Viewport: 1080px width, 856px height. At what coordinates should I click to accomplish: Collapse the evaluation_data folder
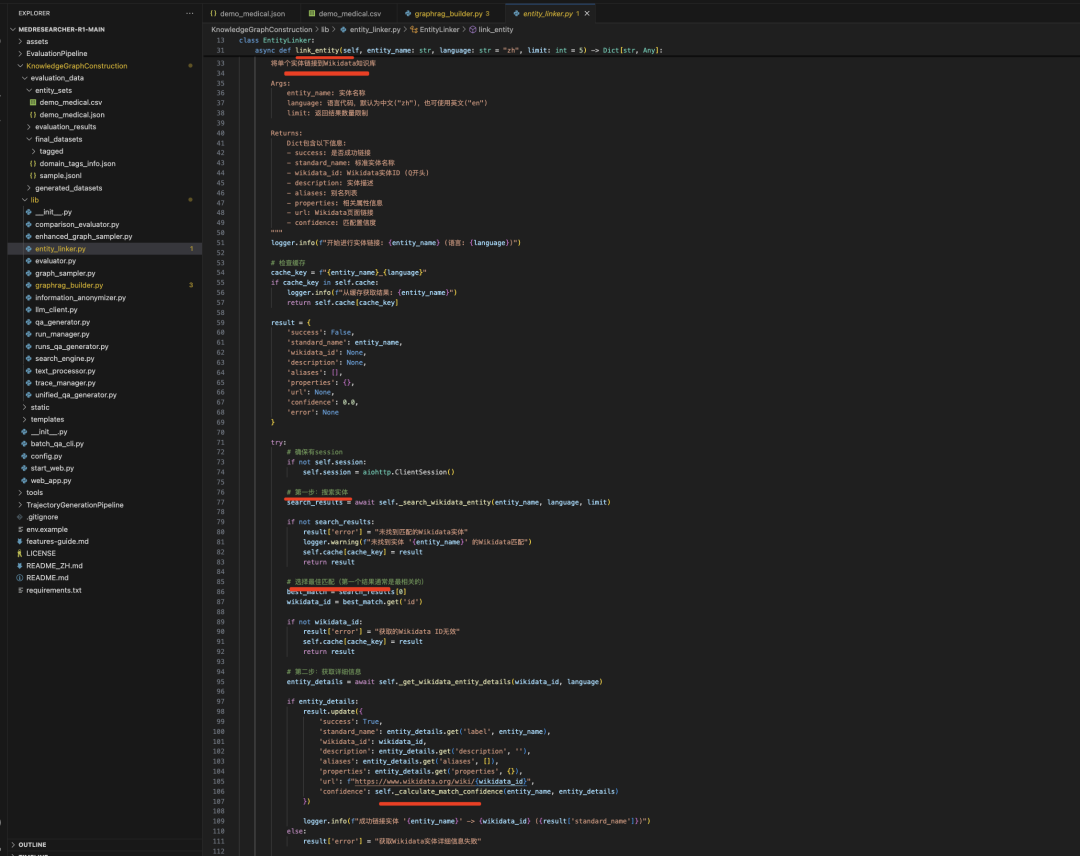click(57, 78)
